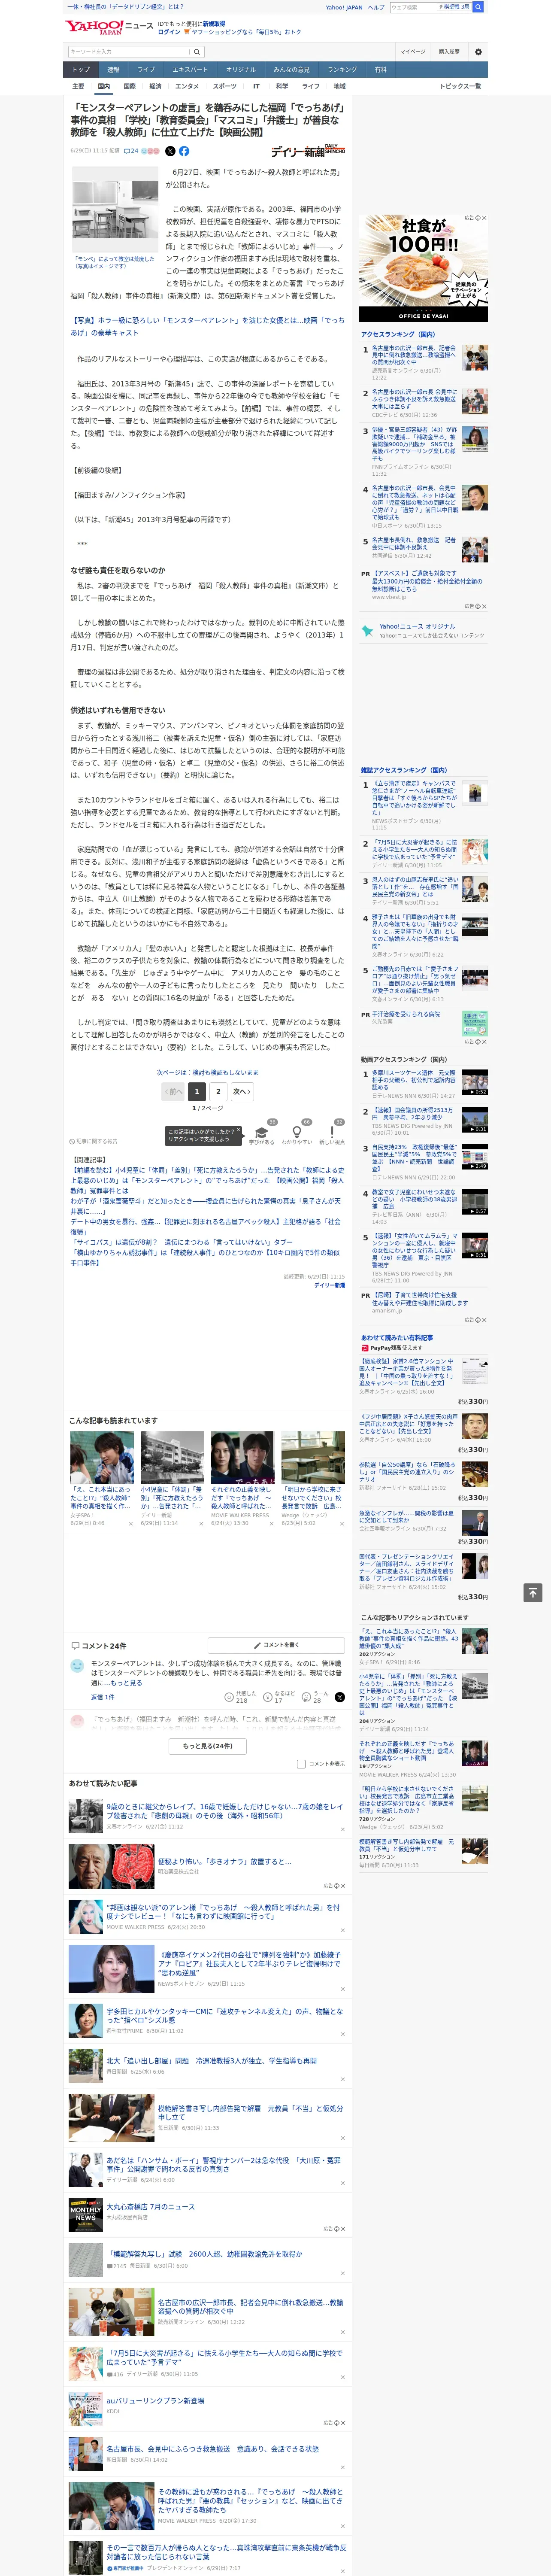Share the article on X
The image size is (551, 2576).
coord(170,151)
